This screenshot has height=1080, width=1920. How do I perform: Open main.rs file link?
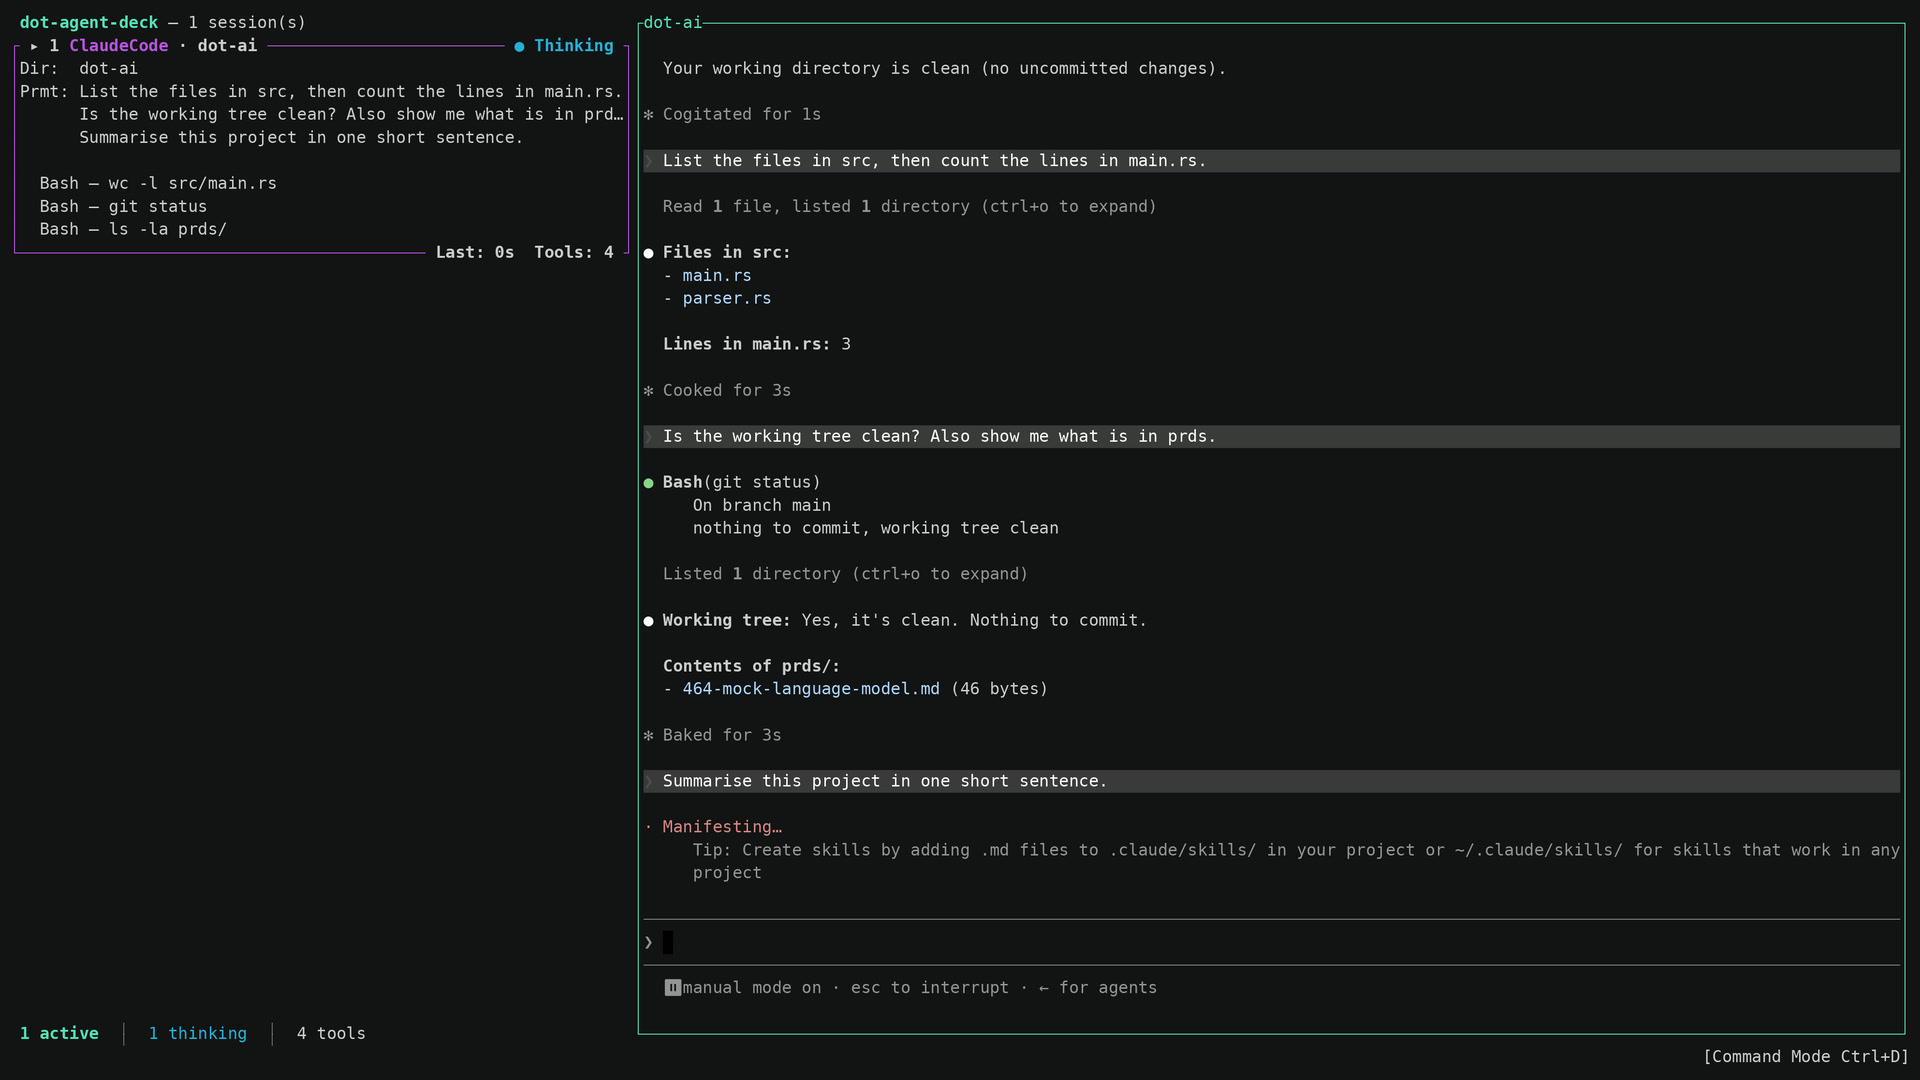point(717,276)
